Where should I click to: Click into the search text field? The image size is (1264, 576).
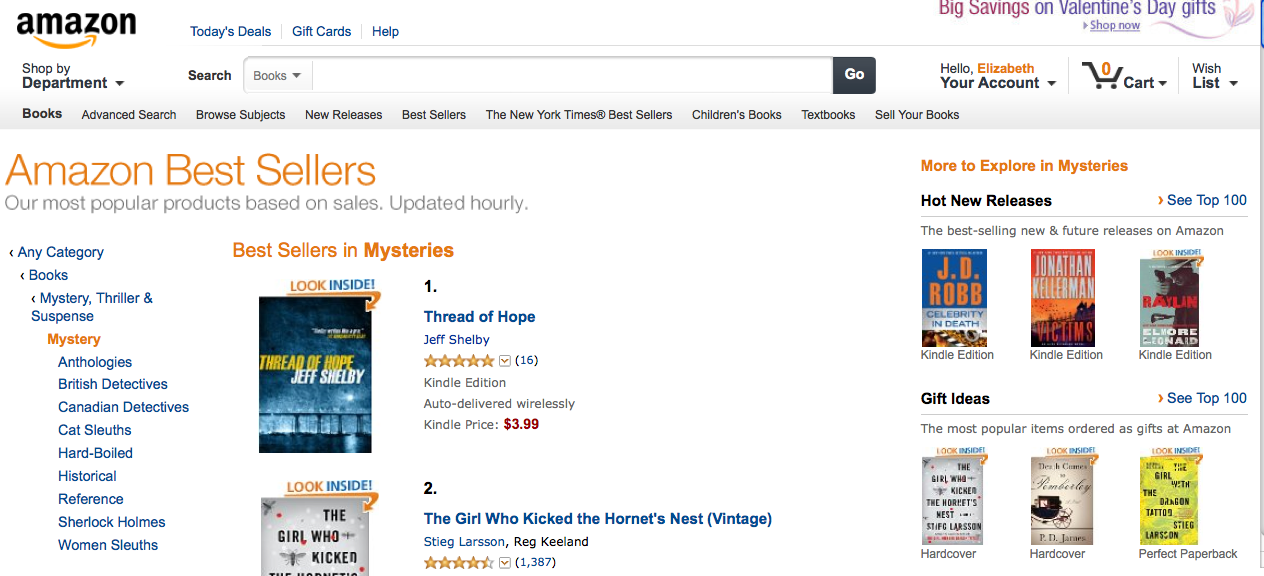(x=570, y=75)
